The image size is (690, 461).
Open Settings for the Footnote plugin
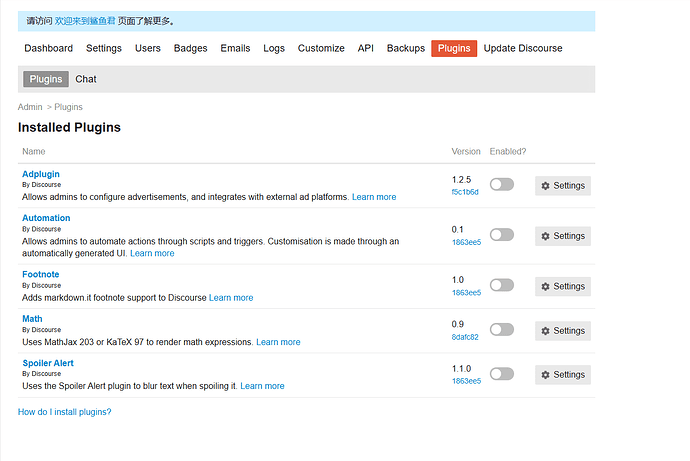[563, 286]
